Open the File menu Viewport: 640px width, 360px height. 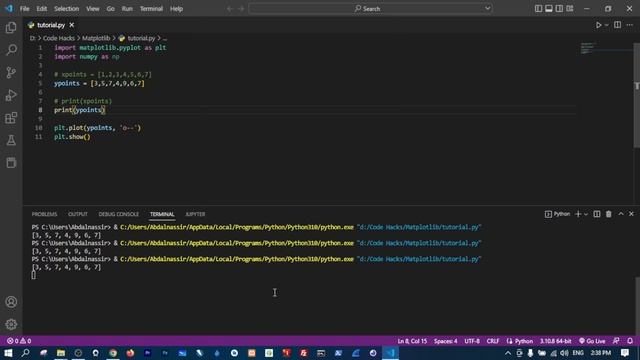(x=24, y=9)
